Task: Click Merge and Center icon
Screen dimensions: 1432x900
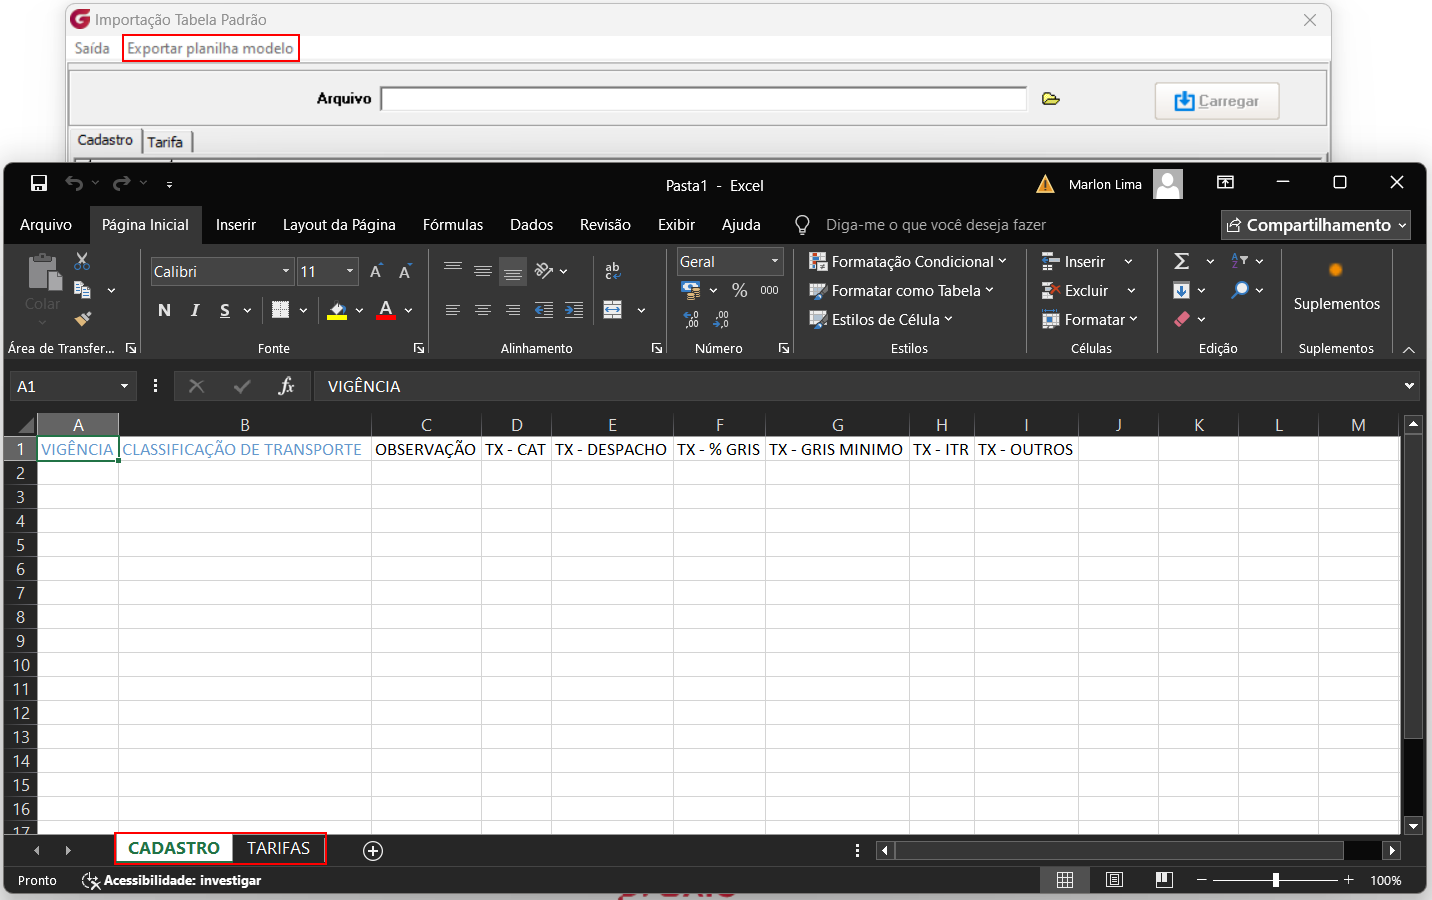Action: [613, 310]
